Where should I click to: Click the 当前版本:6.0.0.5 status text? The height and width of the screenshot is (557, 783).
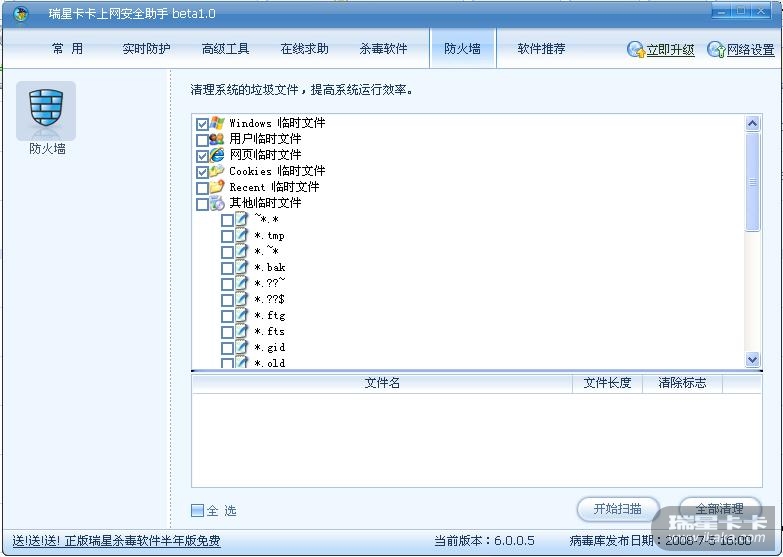pyautogui.click(x=484, y=541)
